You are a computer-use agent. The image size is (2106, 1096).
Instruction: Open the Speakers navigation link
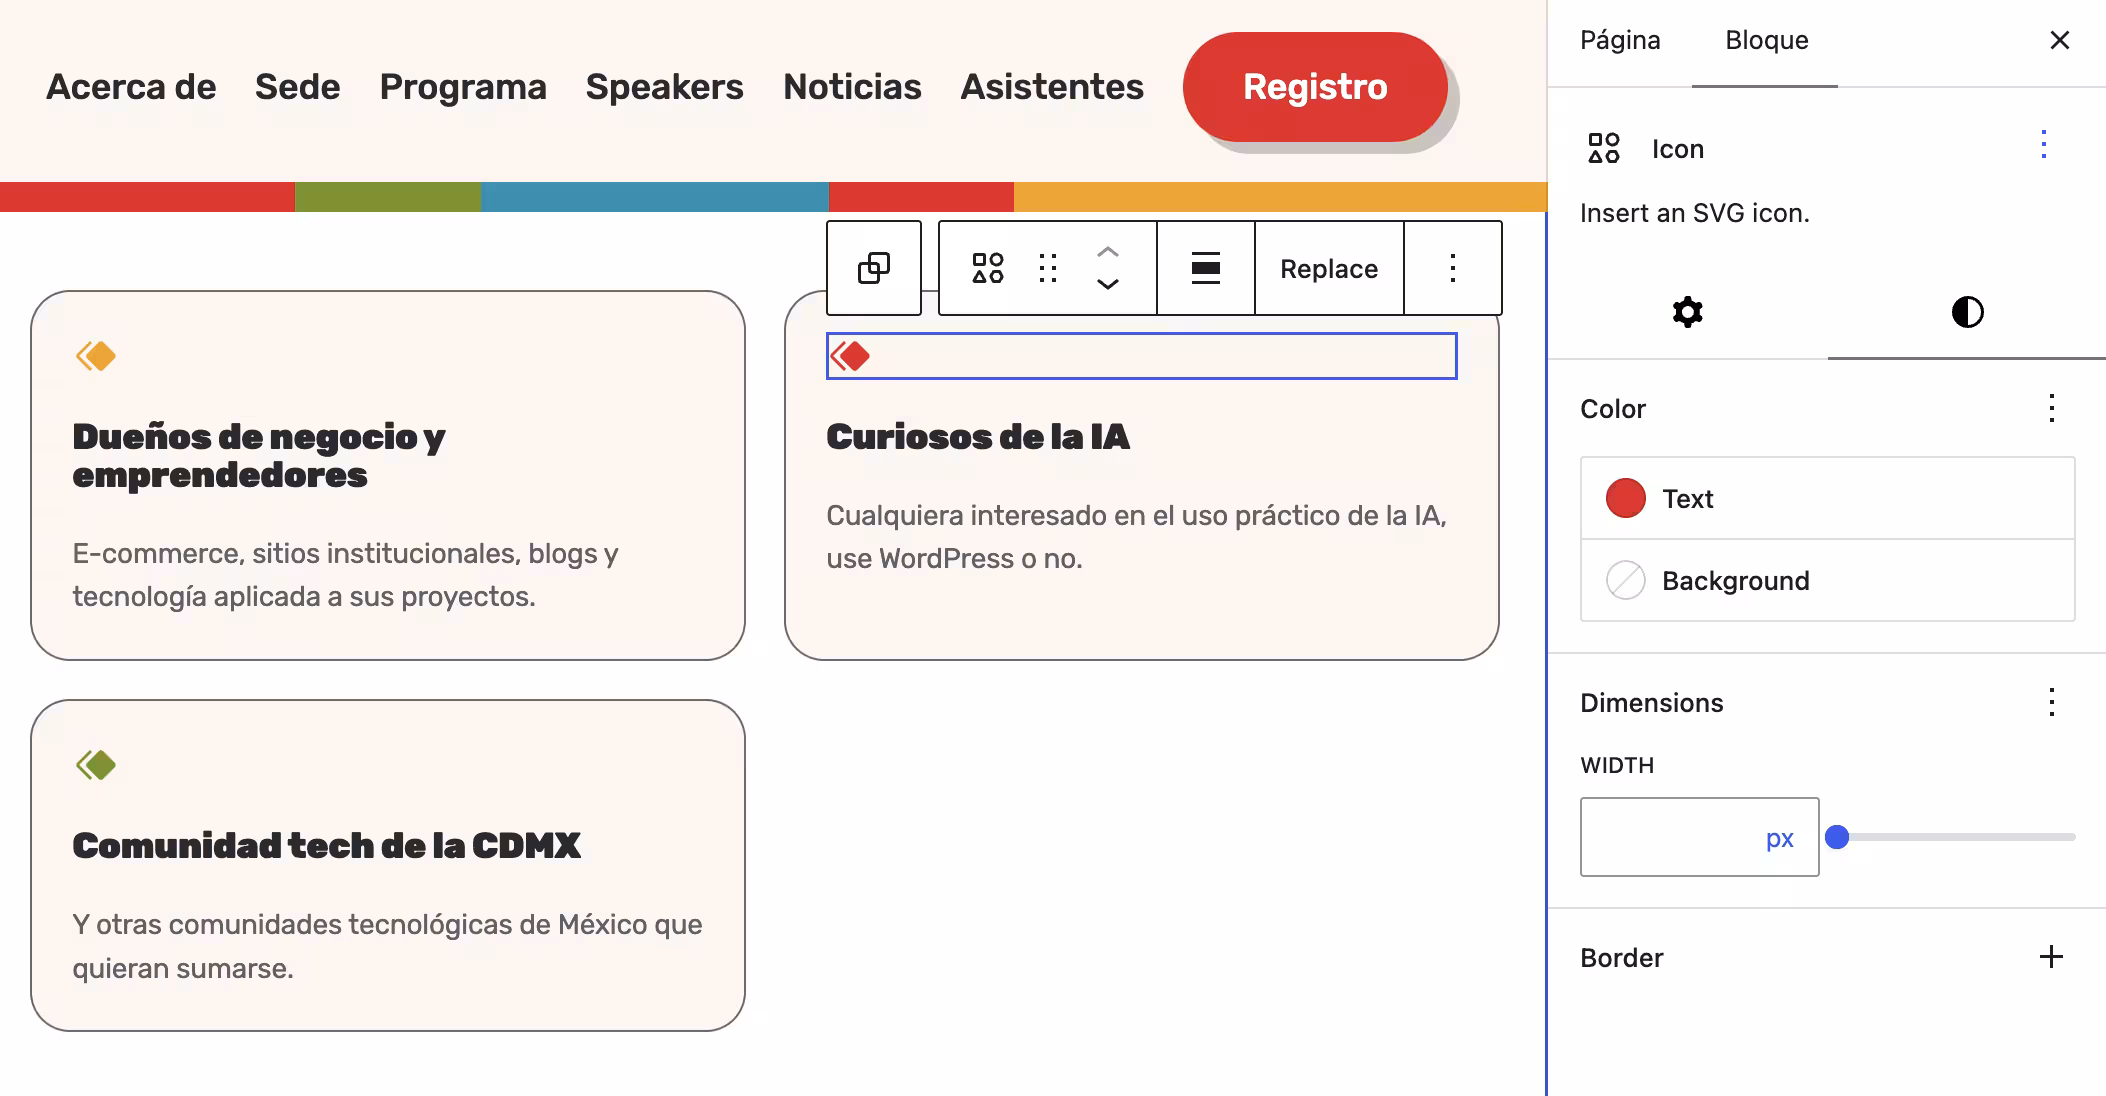(664, 87)
